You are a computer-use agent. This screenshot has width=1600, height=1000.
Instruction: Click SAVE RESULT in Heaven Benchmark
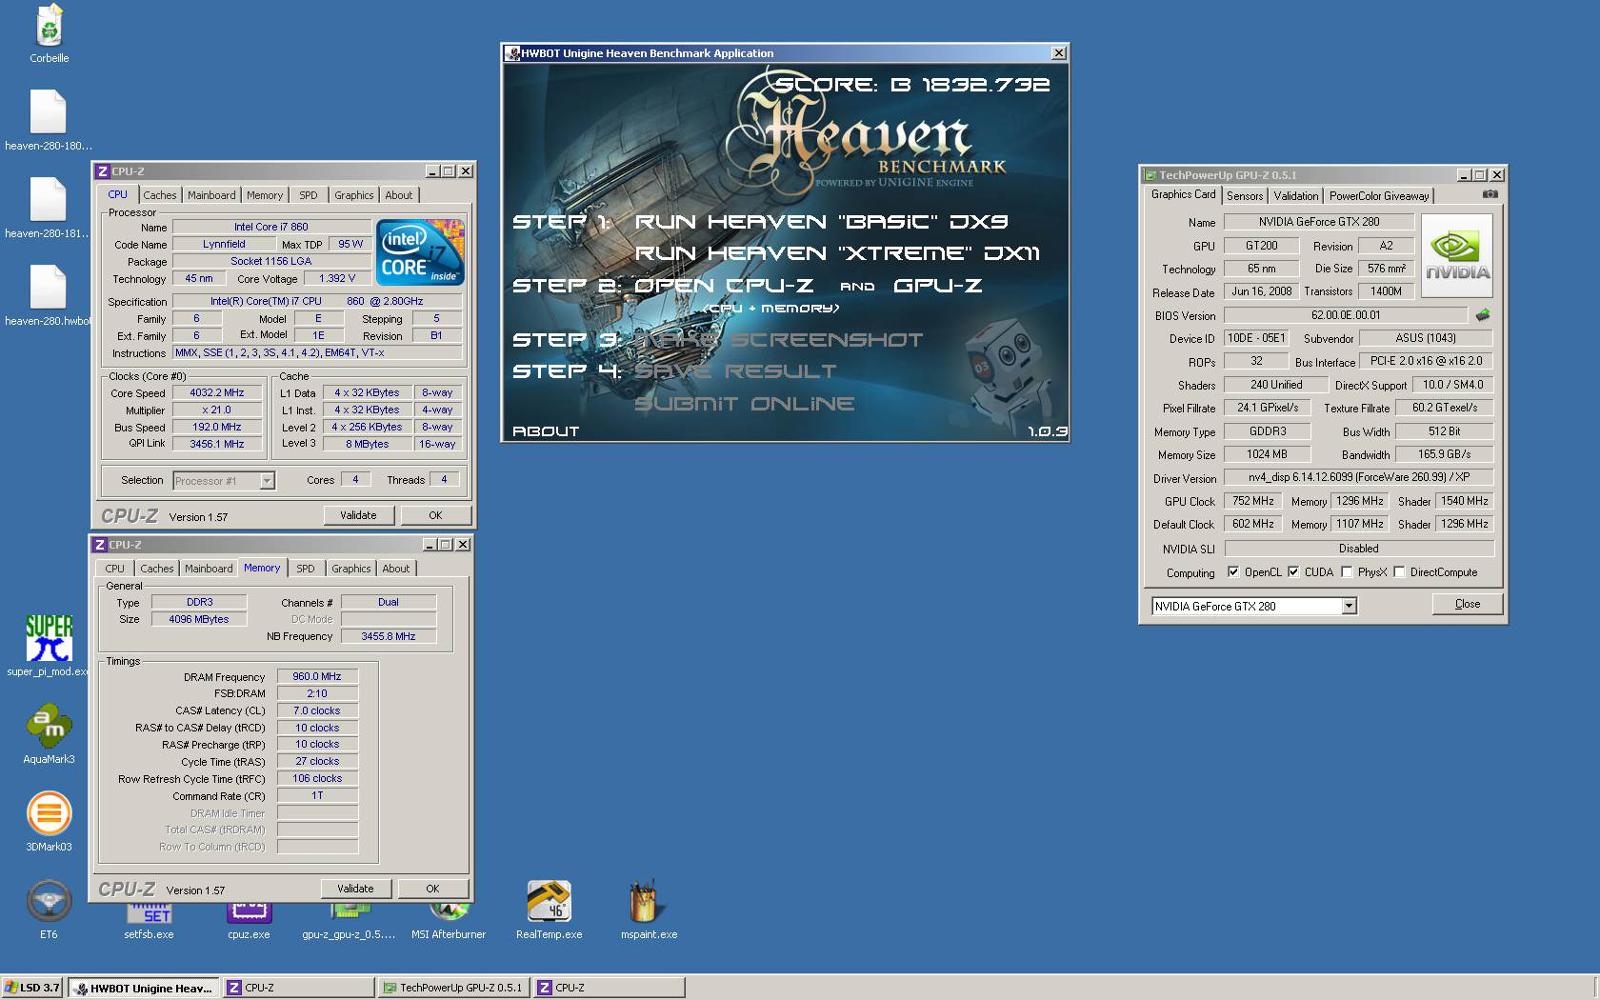pos(735,371)
